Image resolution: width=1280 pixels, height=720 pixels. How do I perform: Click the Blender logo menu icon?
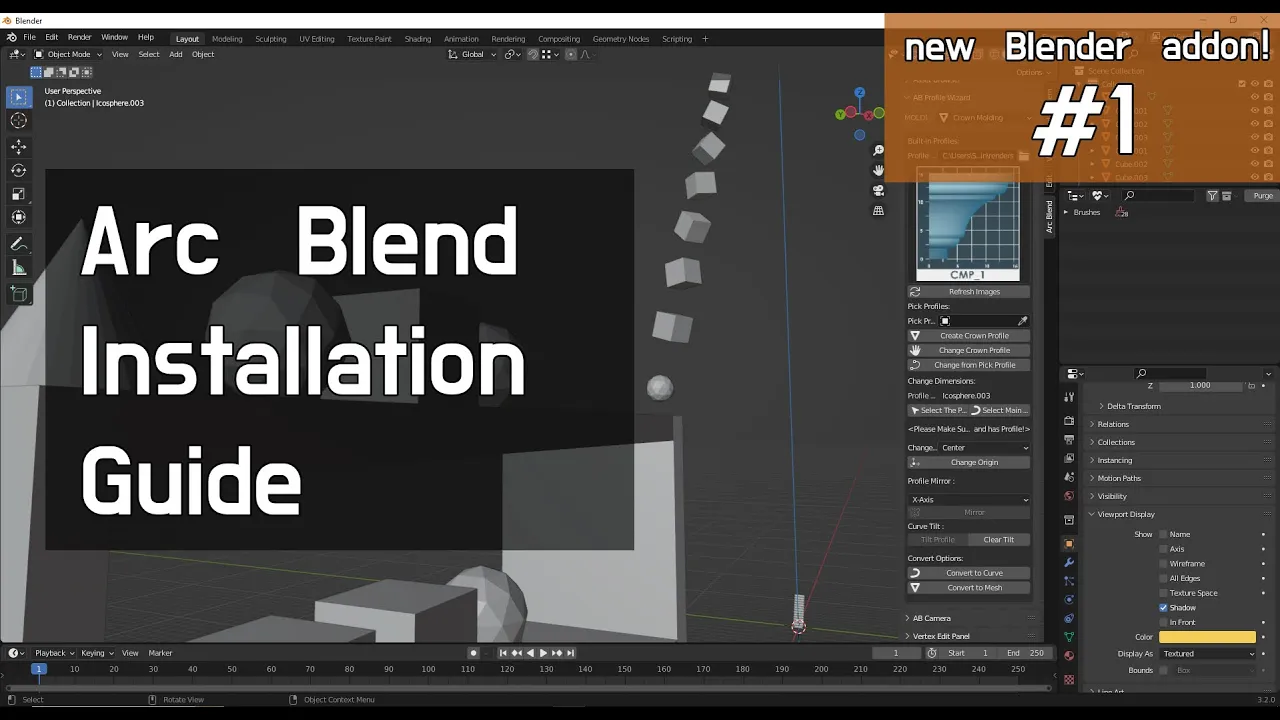11,38
